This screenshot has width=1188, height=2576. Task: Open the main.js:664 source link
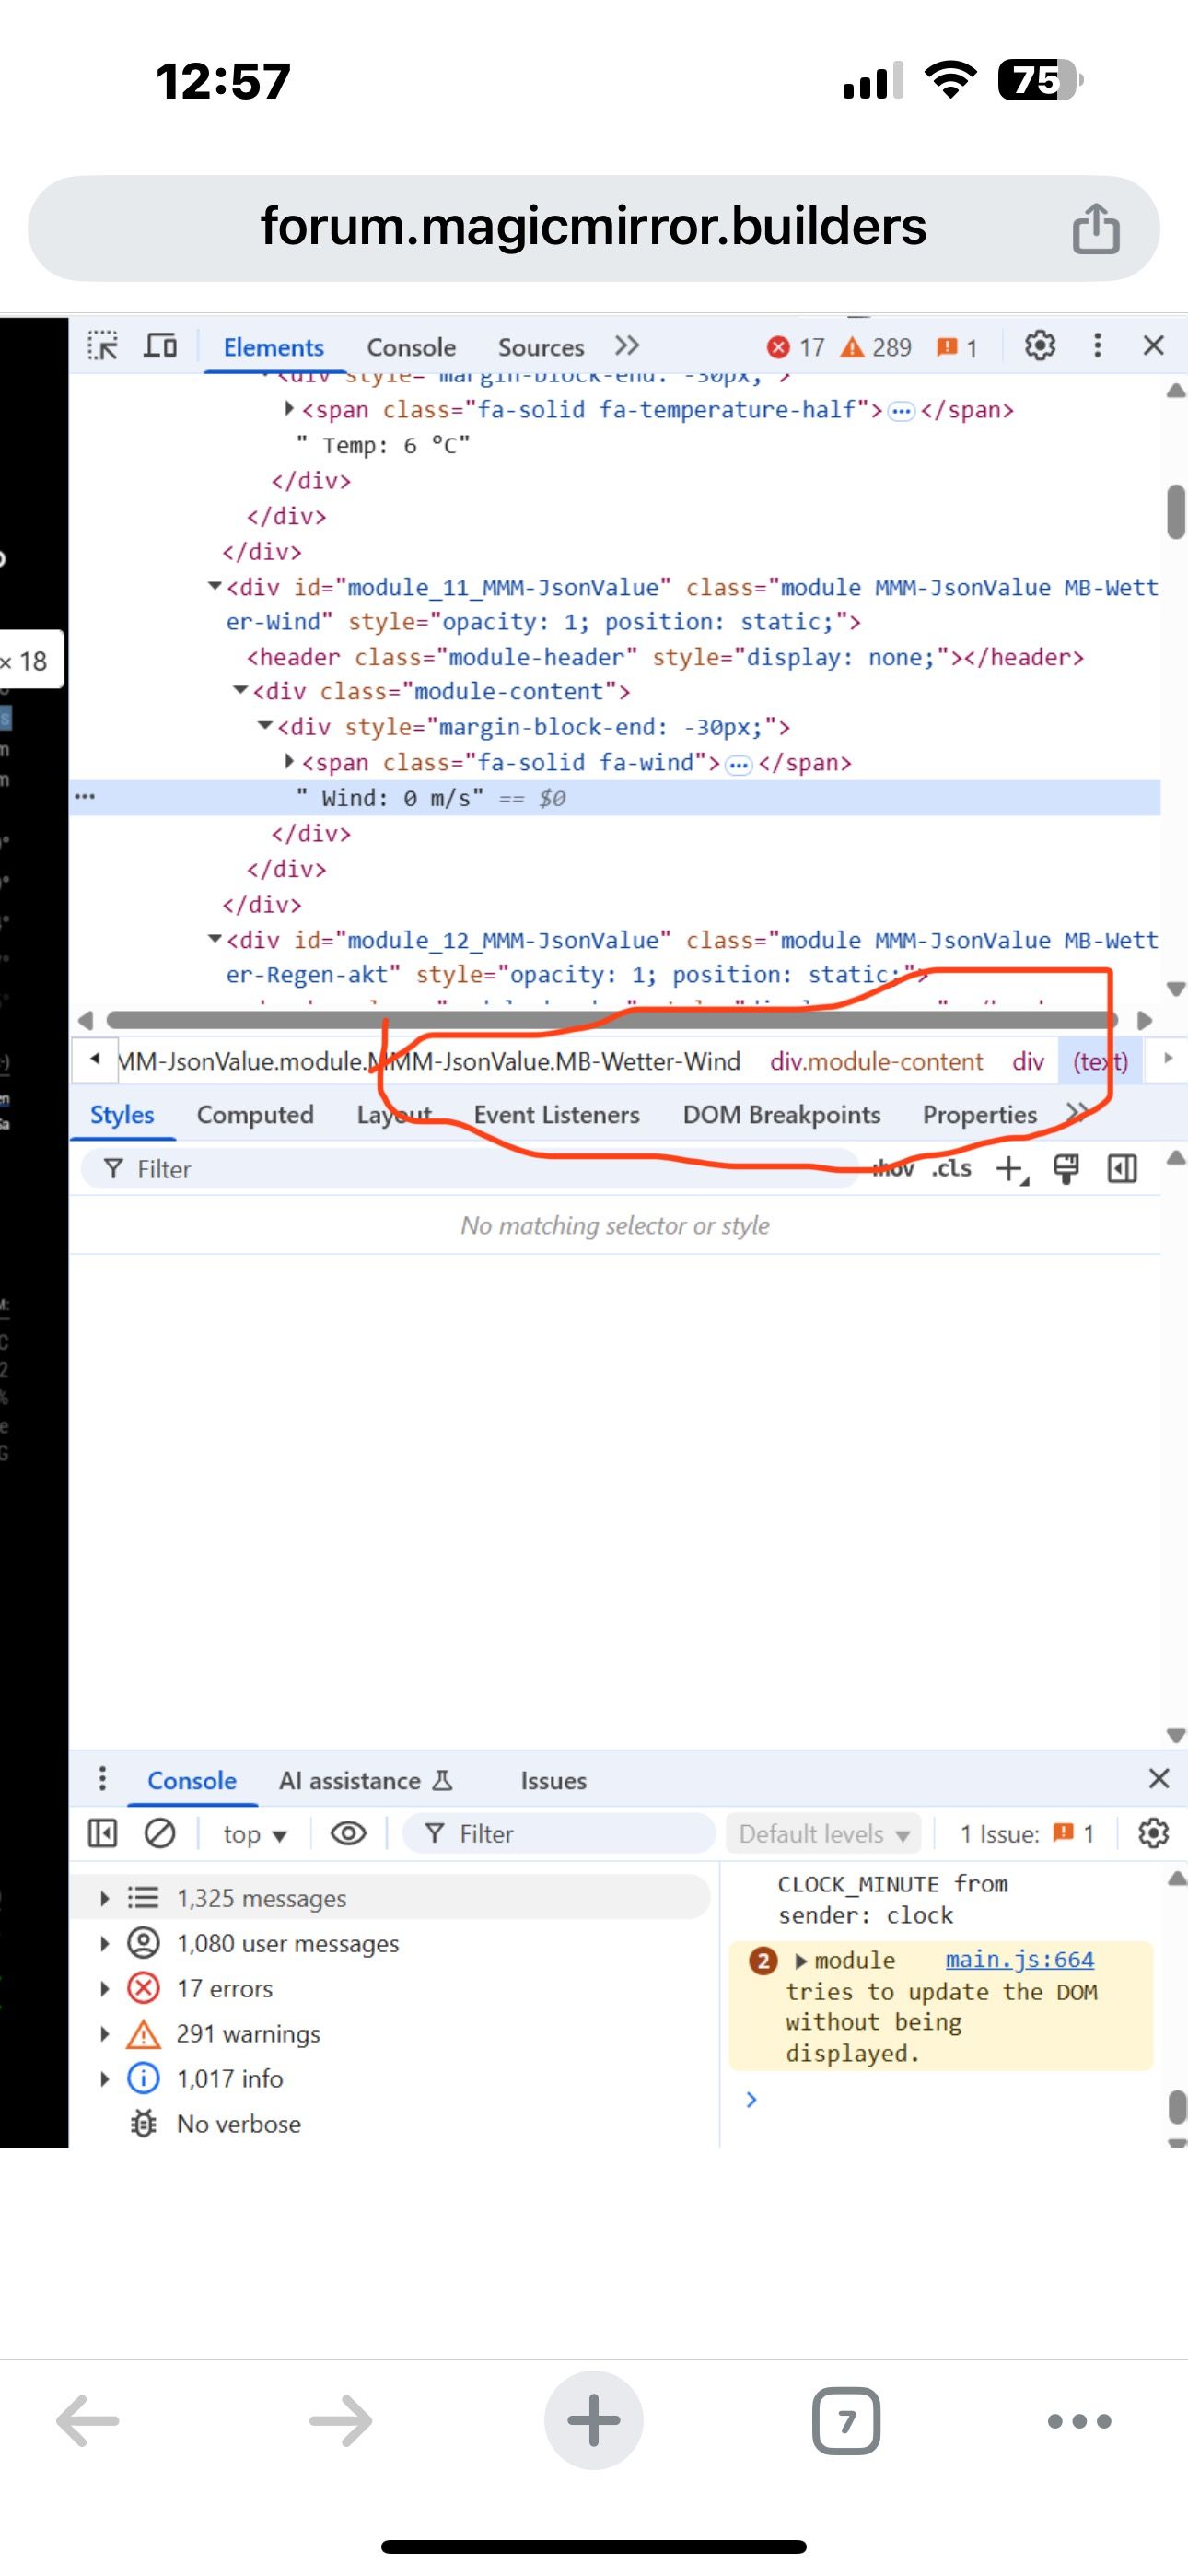tap(1019, 1960)
